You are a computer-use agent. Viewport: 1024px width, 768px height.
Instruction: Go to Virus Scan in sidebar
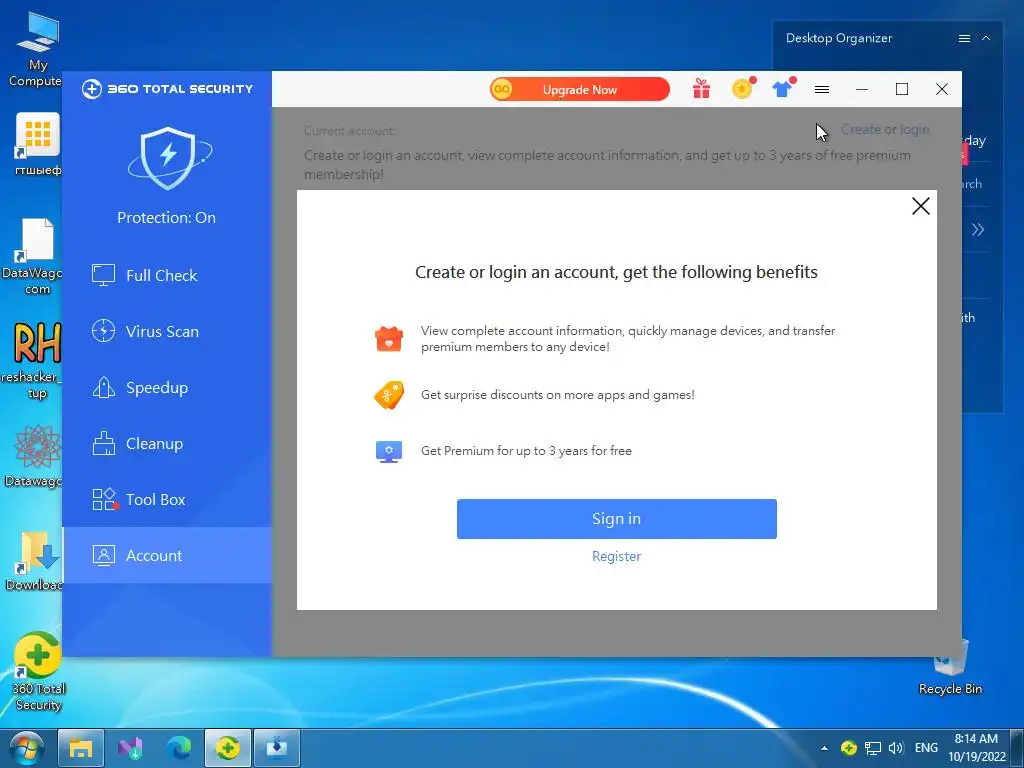coord(167,332)
